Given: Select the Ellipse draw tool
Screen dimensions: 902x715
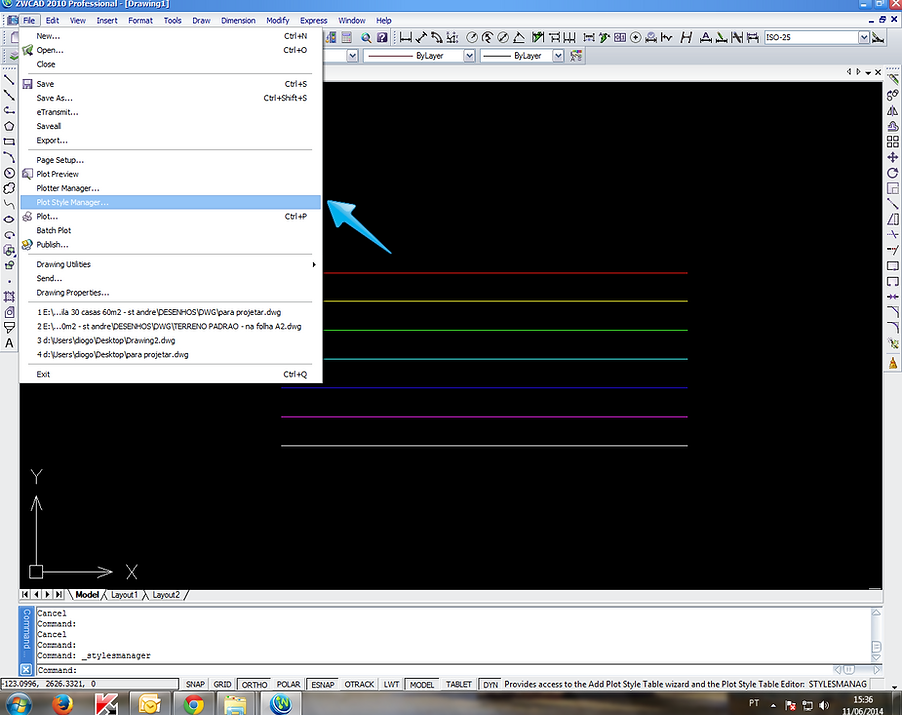Looking at the screenshot, I should [x=9, y=219].
